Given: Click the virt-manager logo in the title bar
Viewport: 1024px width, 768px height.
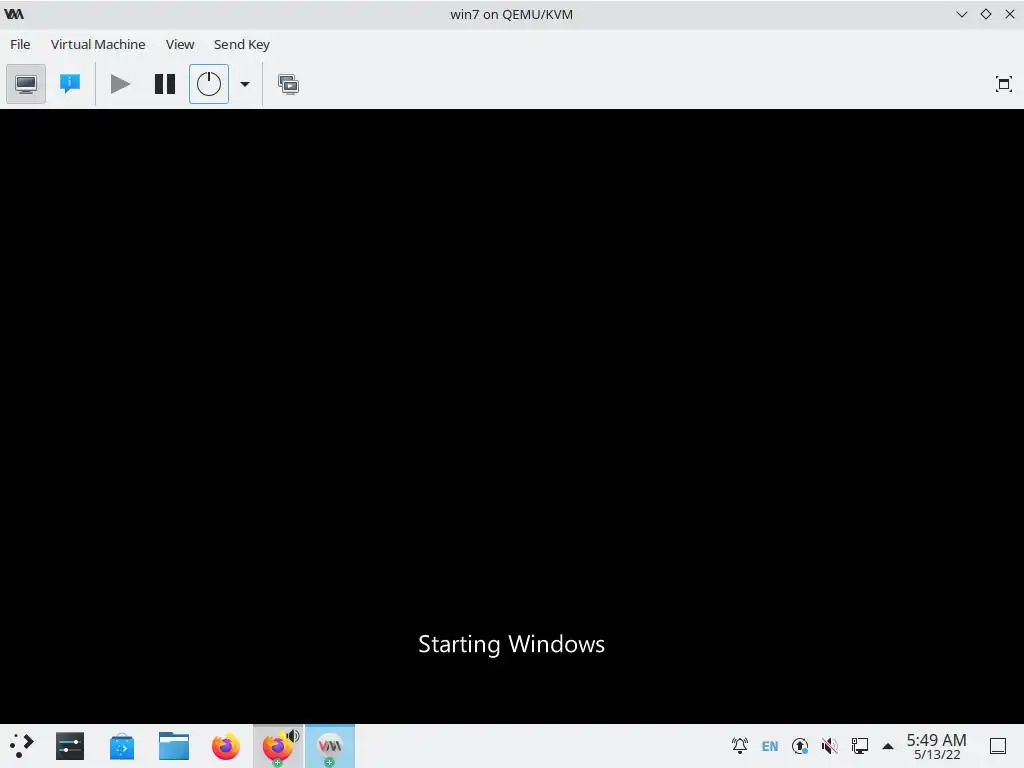Looking at the screenshot, I should click(x=14, y=14).
